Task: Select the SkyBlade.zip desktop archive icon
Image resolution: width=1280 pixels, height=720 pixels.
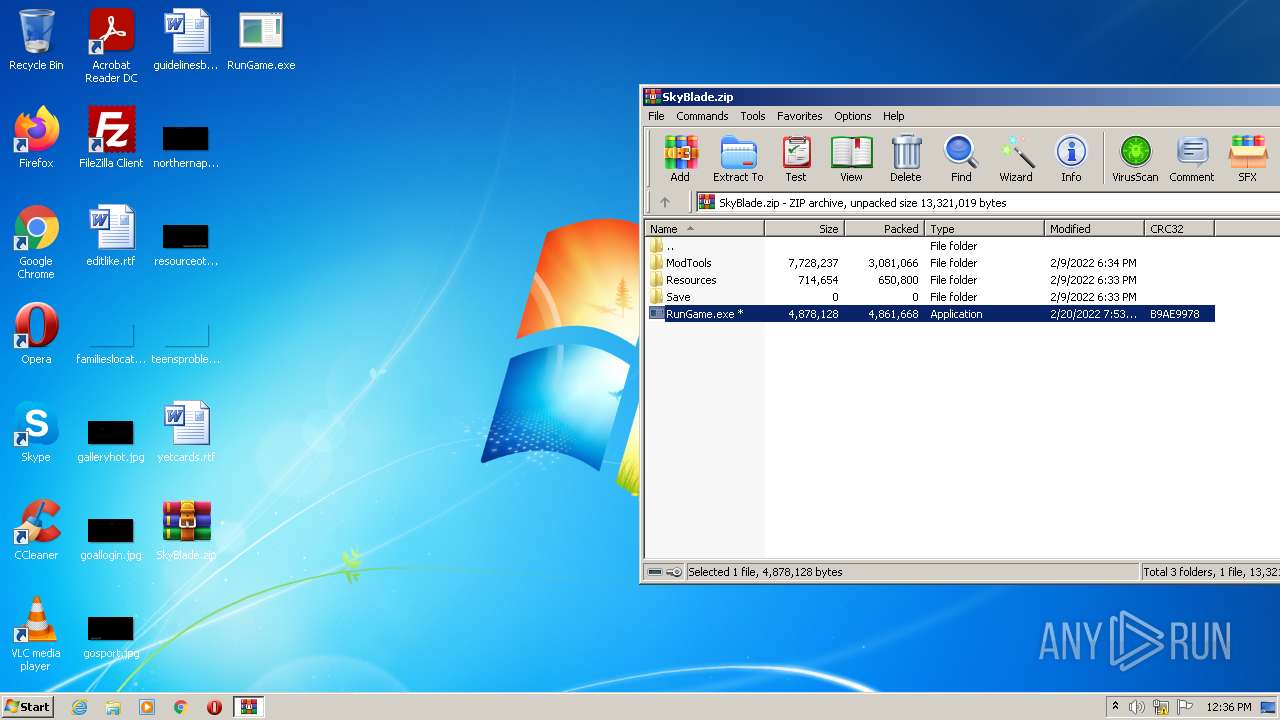Action: click(x=186, y=530)
